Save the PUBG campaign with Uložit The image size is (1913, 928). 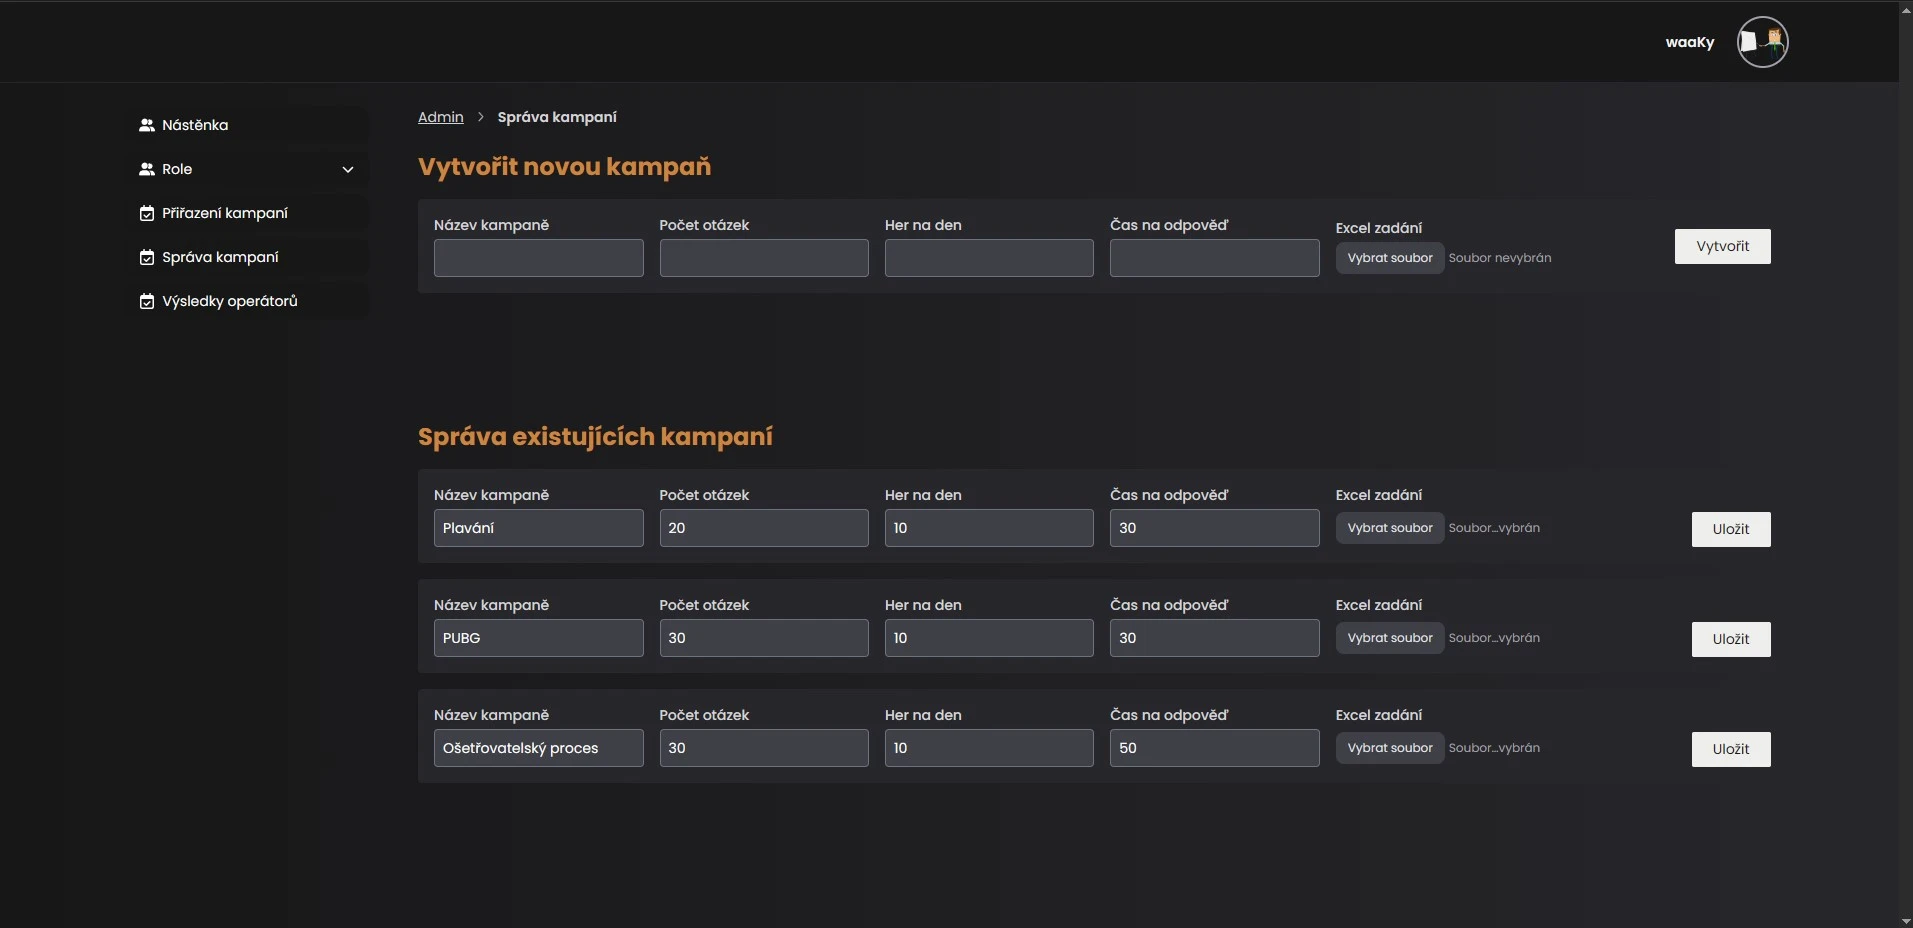(1730, 639)
